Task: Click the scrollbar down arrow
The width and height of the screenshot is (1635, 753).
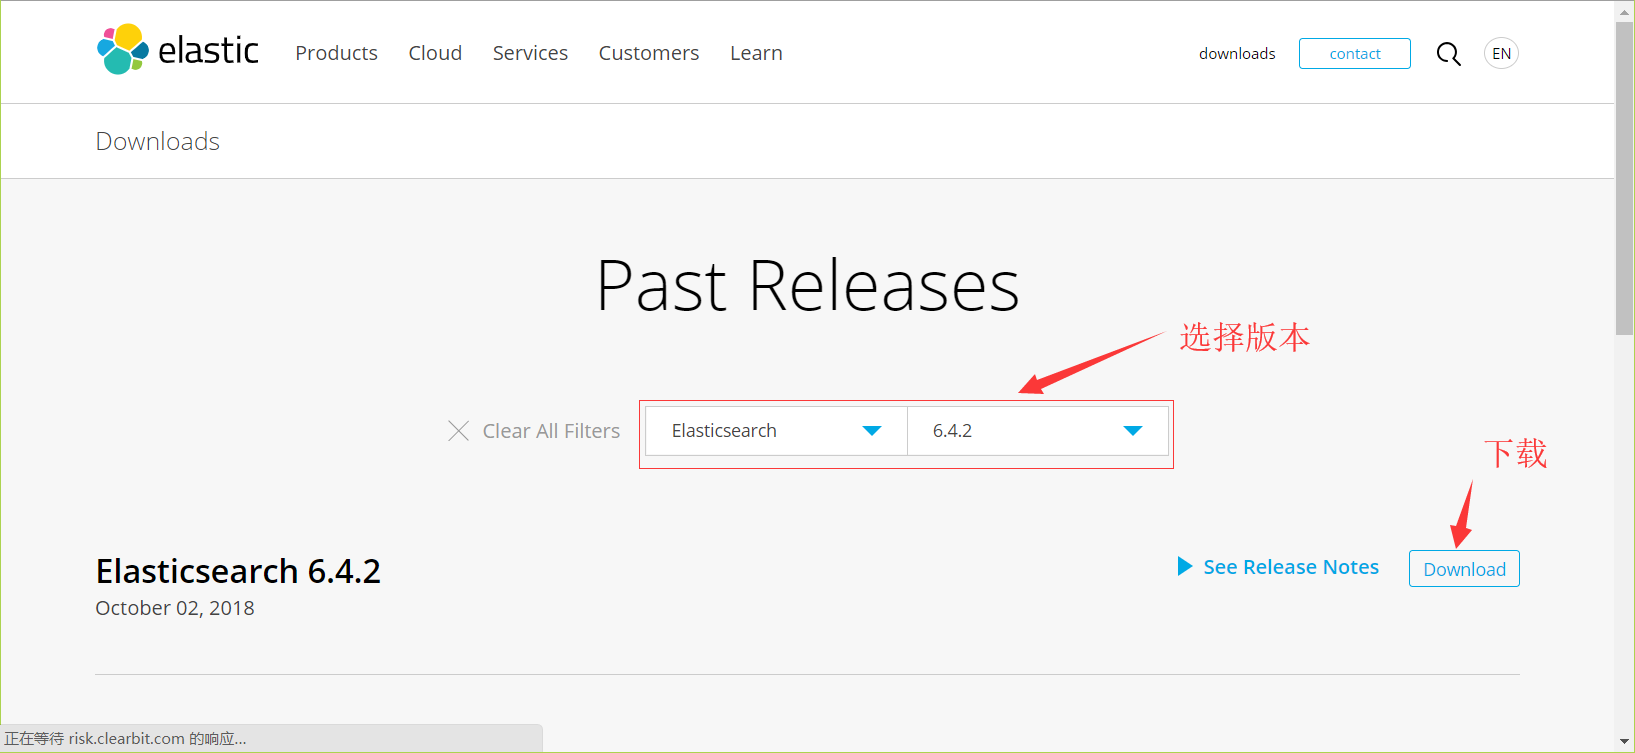Action: coord(1625,742)
